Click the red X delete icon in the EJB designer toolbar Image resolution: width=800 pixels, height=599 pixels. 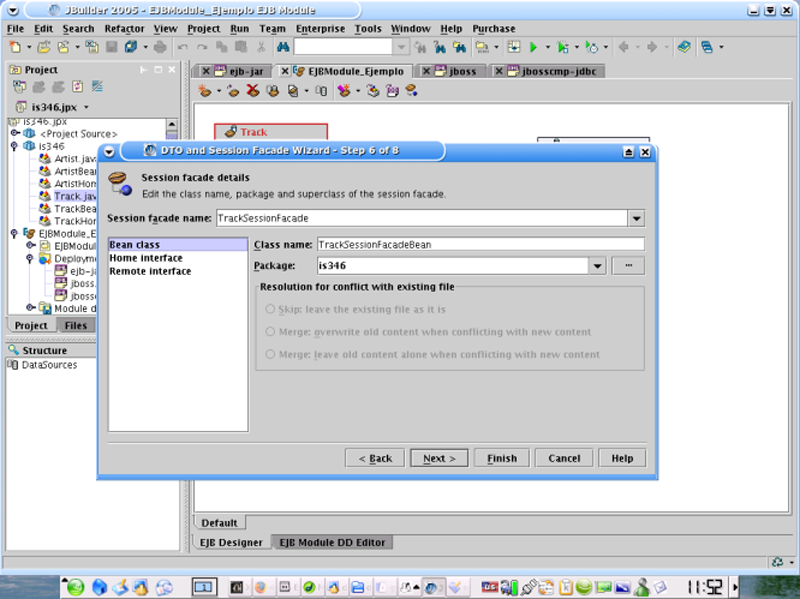(253, 91)
